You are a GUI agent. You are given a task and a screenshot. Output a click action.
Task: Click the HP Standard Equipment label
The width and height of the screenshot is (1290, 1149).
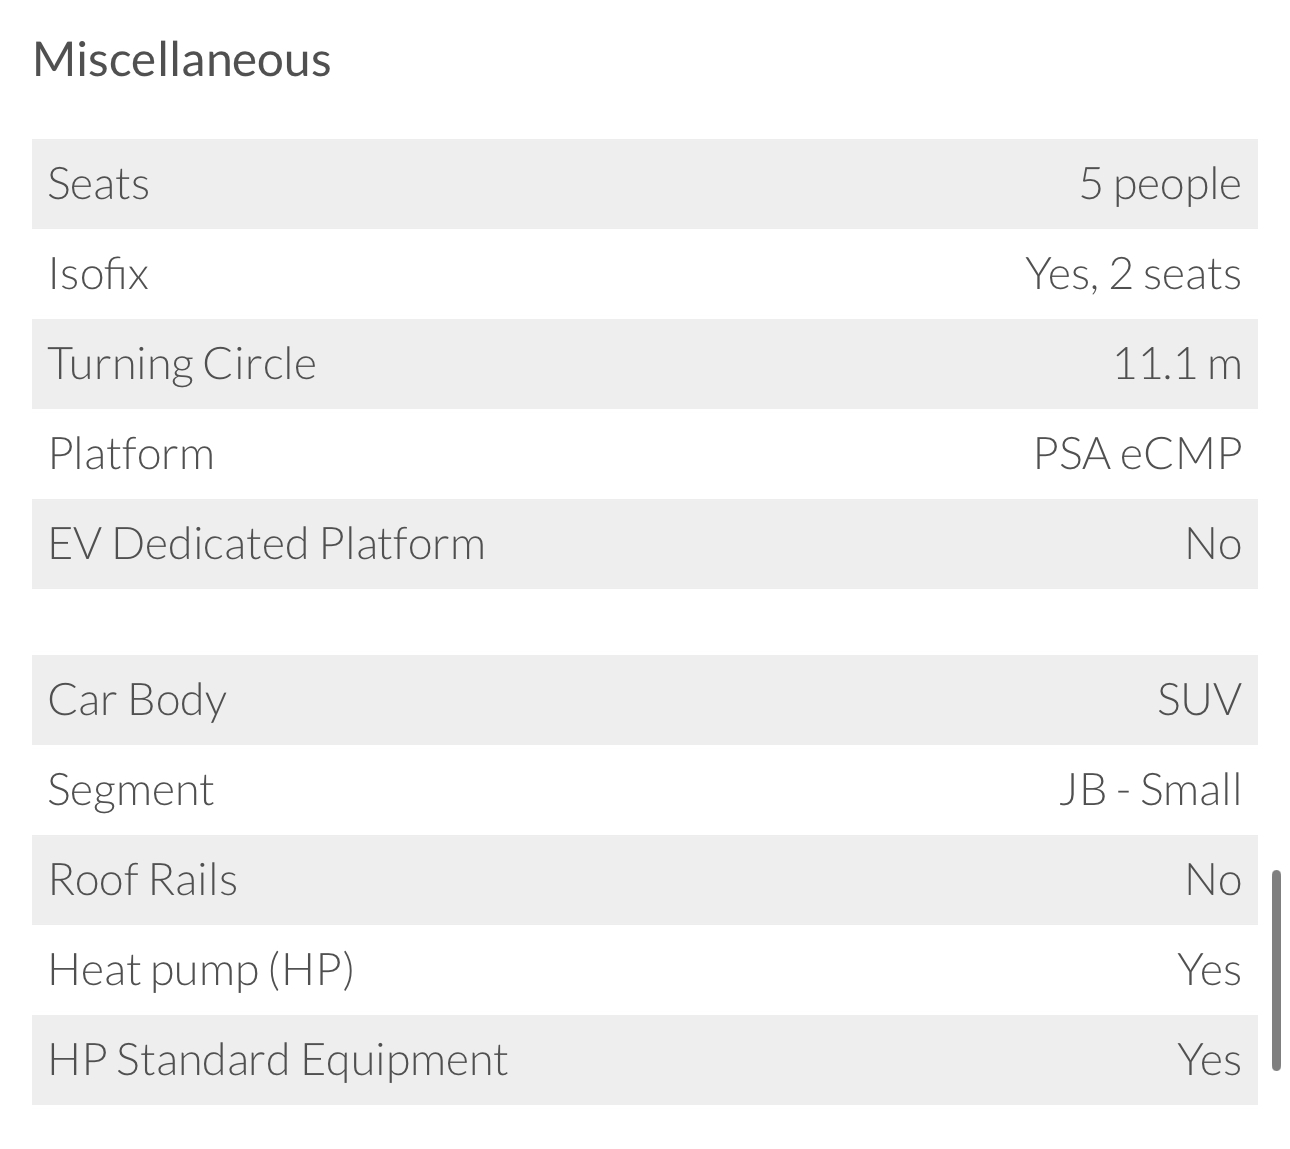click(x=277, y=1060)
